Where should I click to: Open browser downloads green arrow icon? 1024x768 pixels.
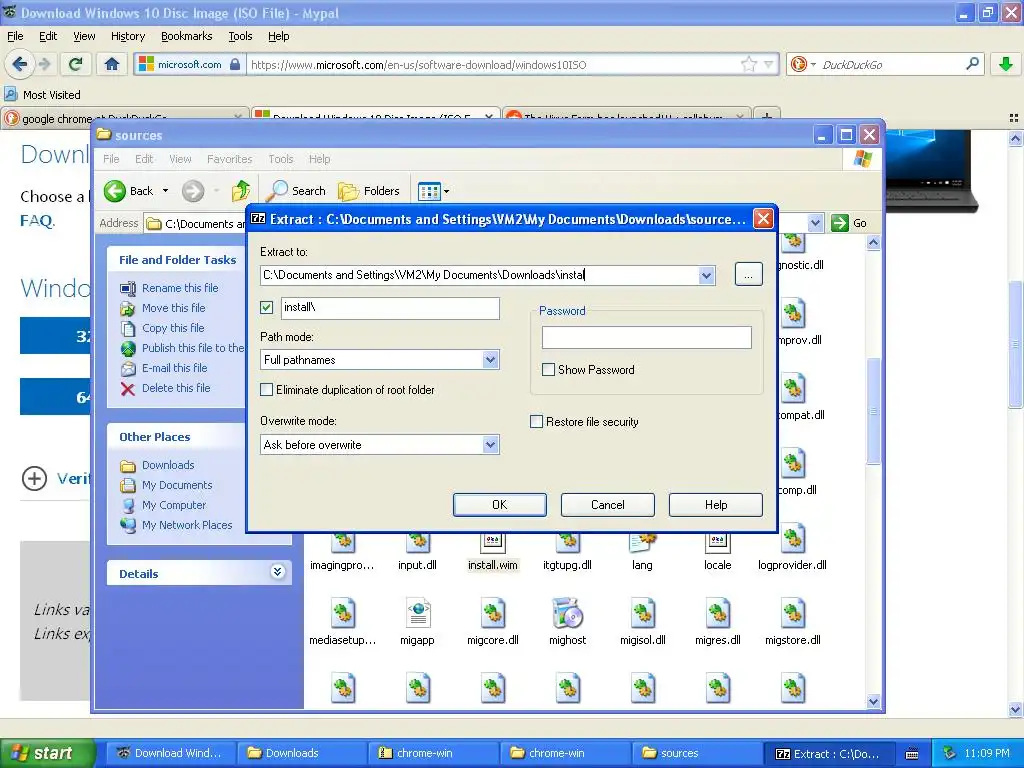[1006, 64]
